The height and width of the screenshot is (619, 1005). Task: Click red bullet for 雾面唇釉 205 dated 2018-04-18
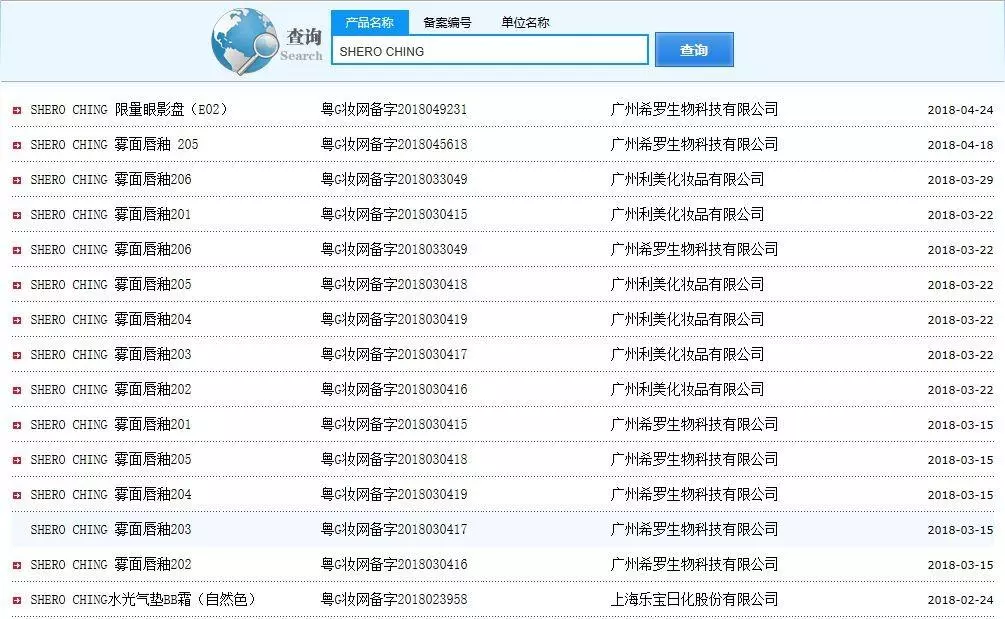17,145
